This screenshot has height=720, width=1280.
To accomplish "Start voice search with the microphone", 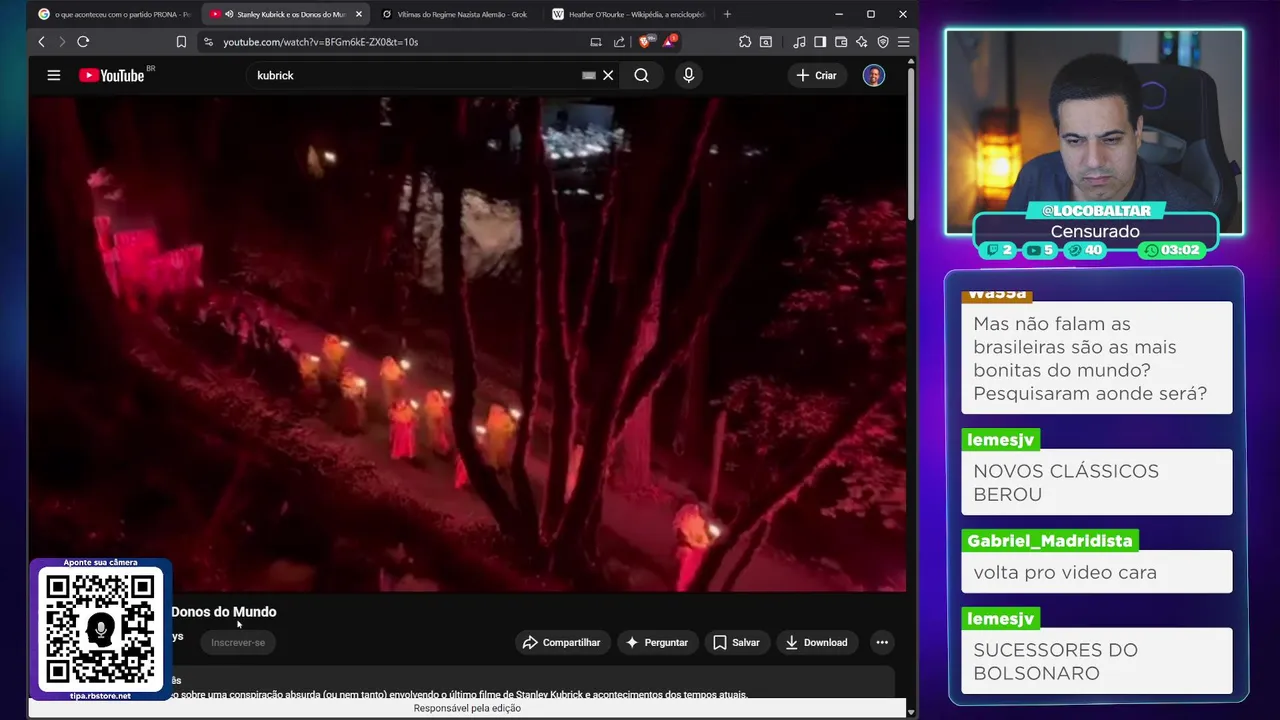I will (x=688, y=75).
